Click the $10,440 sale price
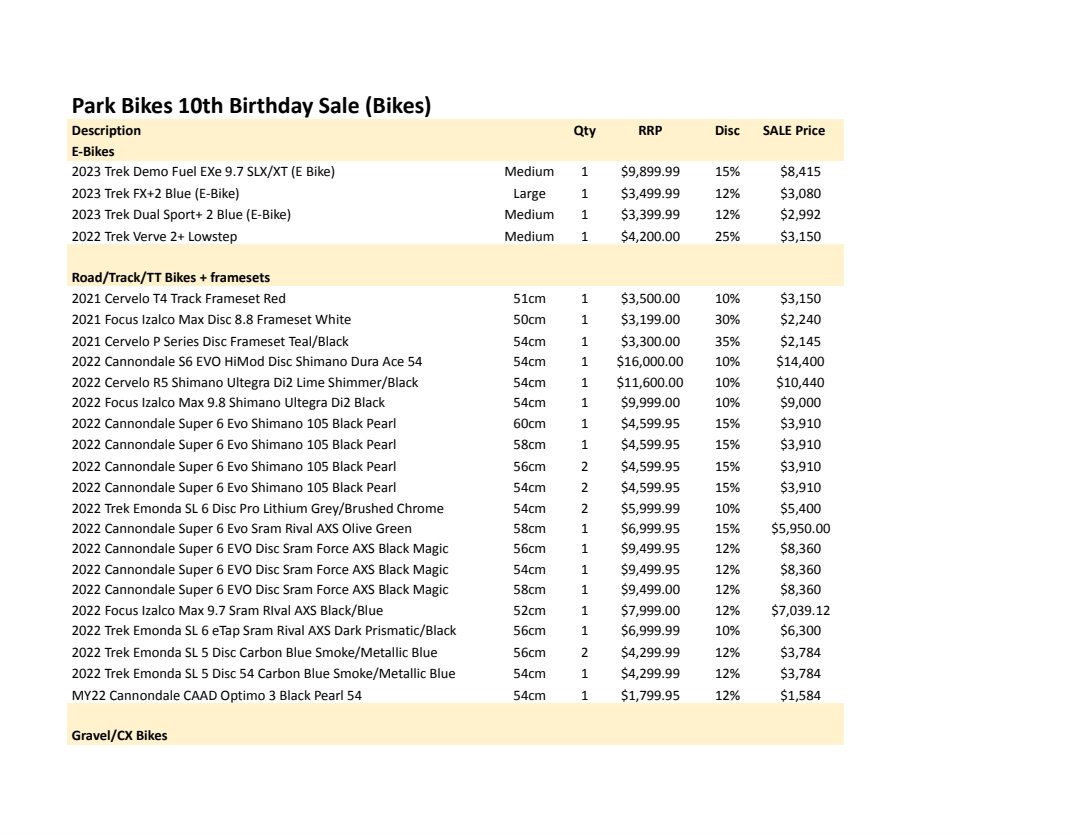 [x=800, y=382]
